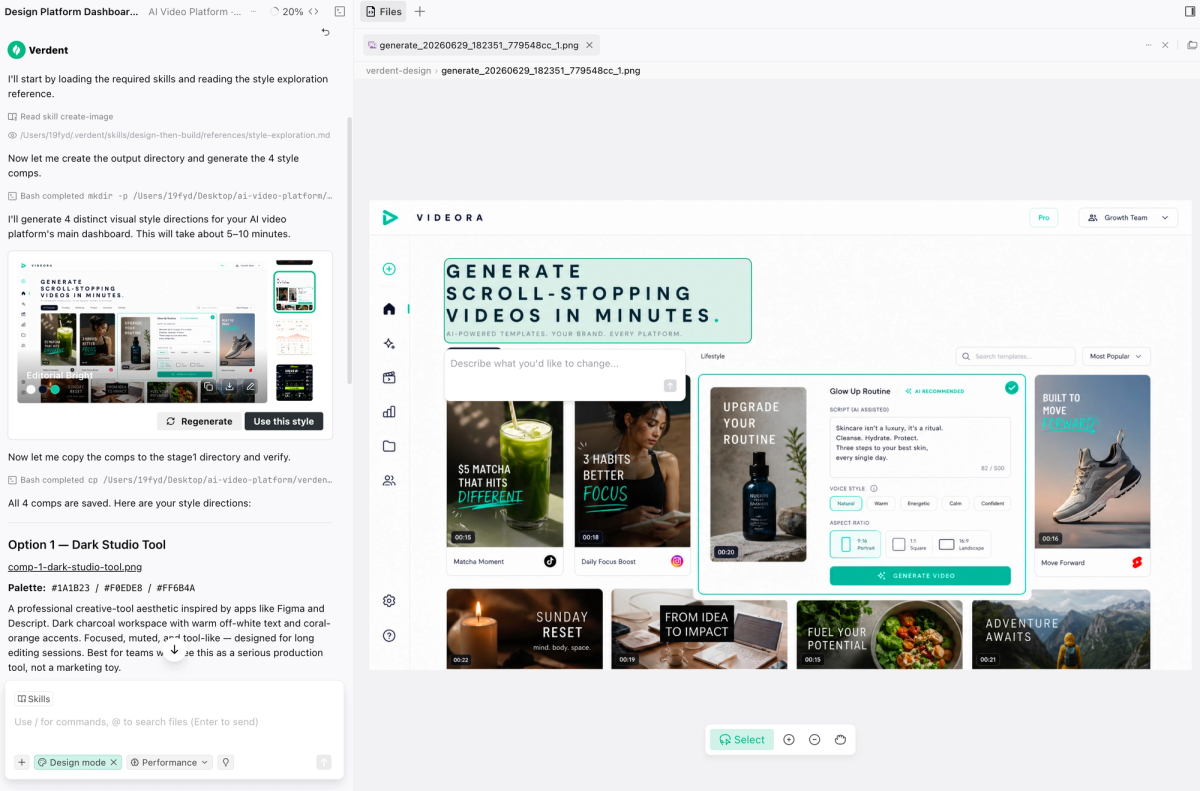The image size is (1200, 791).
Task: Open the Growth Team dropdown
Action: 1128,217
